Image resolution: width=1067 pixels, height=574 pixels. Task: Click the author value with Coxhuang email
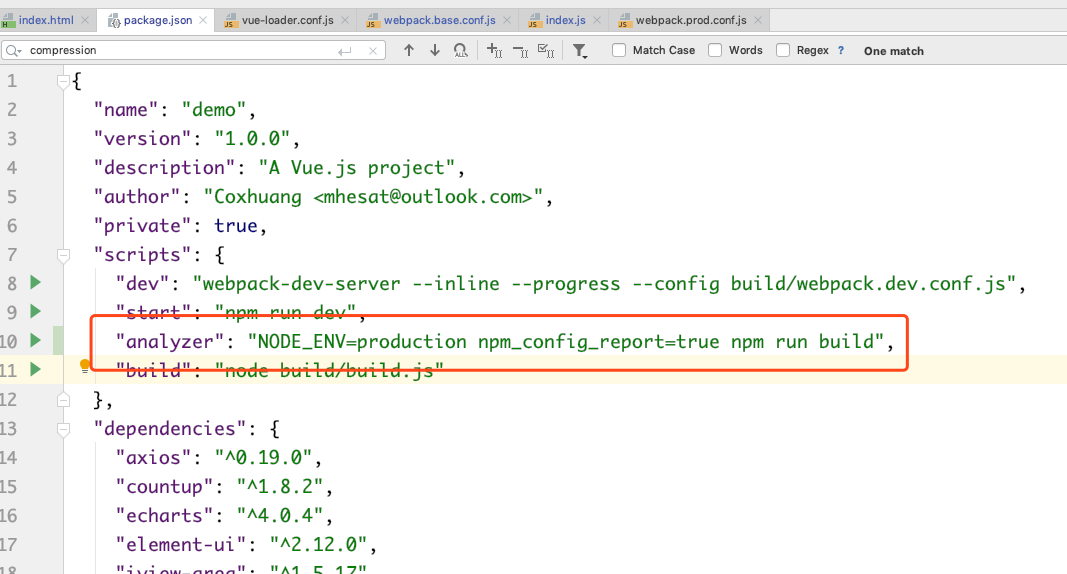[x=373, y=197]
